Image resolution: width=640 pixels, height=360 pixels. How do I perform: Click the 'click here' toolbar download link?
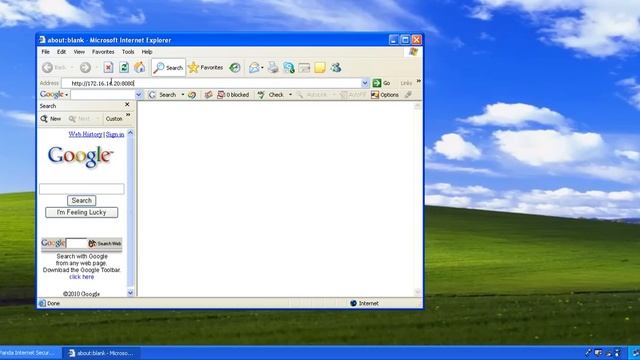pyautogui.click(x=82, y=277)
